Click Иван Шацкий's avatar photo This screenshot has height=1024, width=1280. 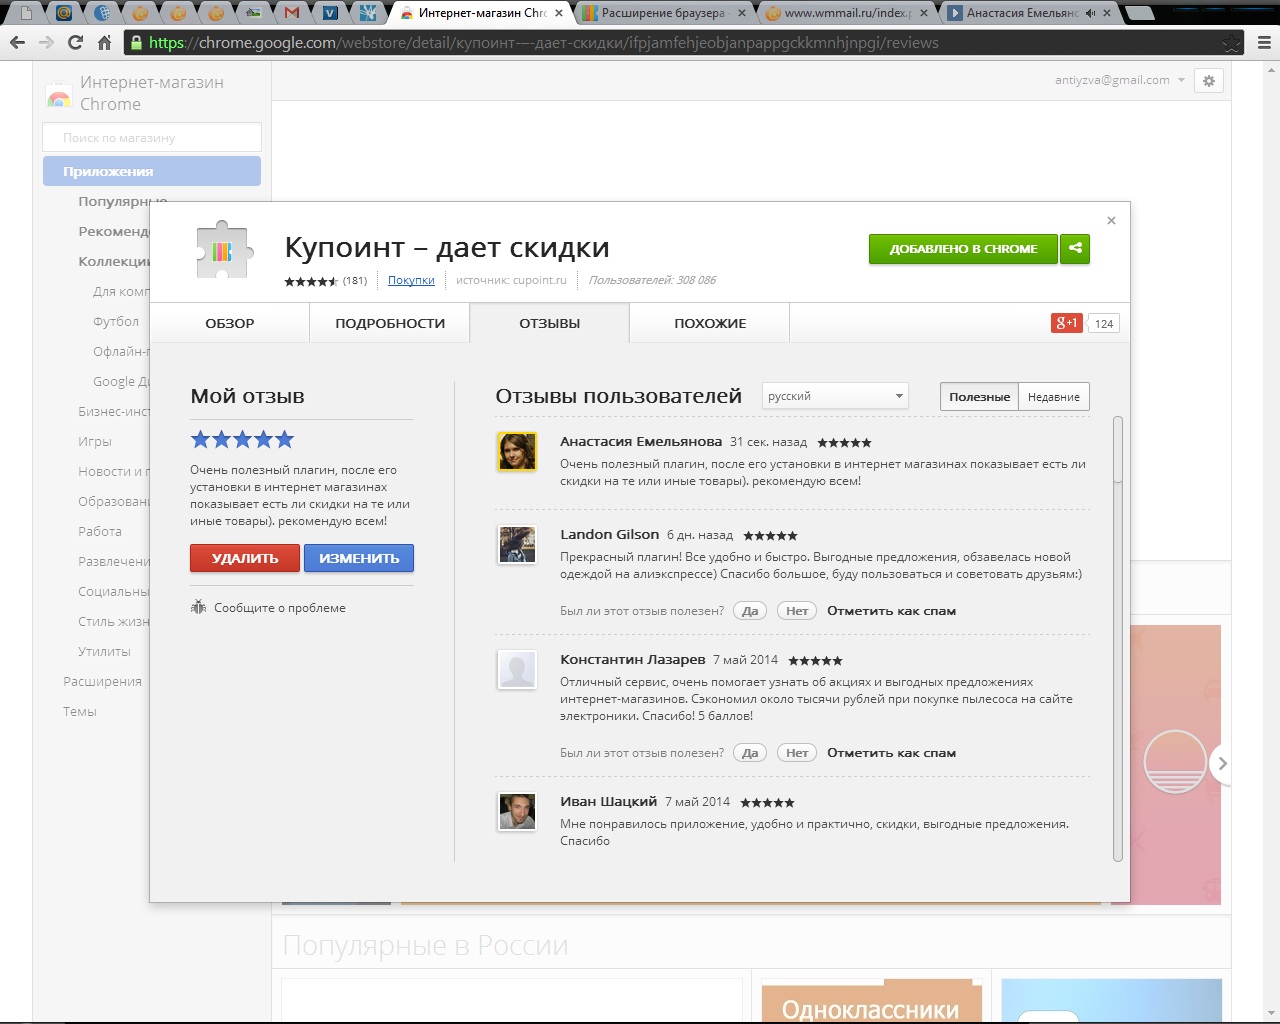coord(517,812)
